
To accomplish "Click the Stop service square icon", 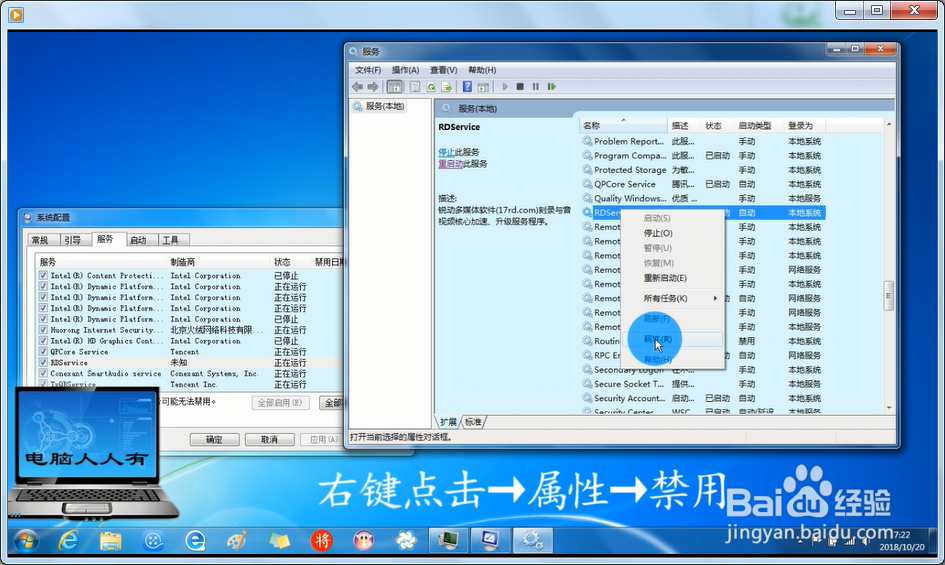I will [520, 87].
